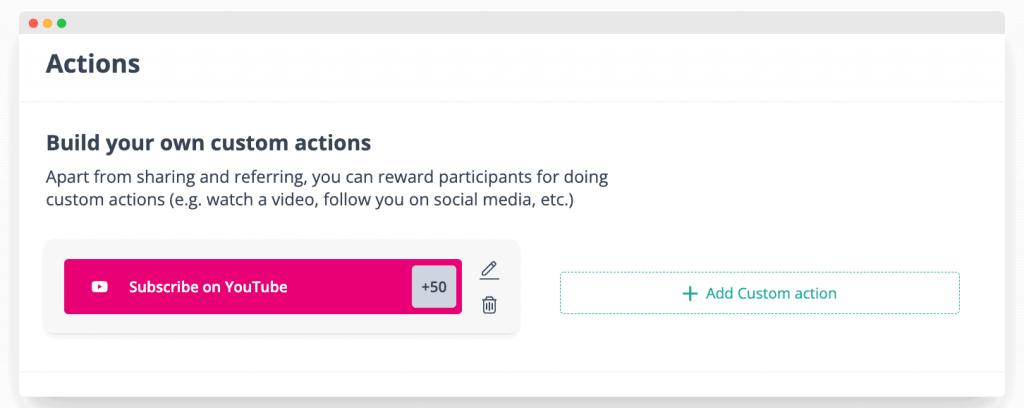Click the Add Custom action text
The image size is (1024, 408).
click(771, 294)
